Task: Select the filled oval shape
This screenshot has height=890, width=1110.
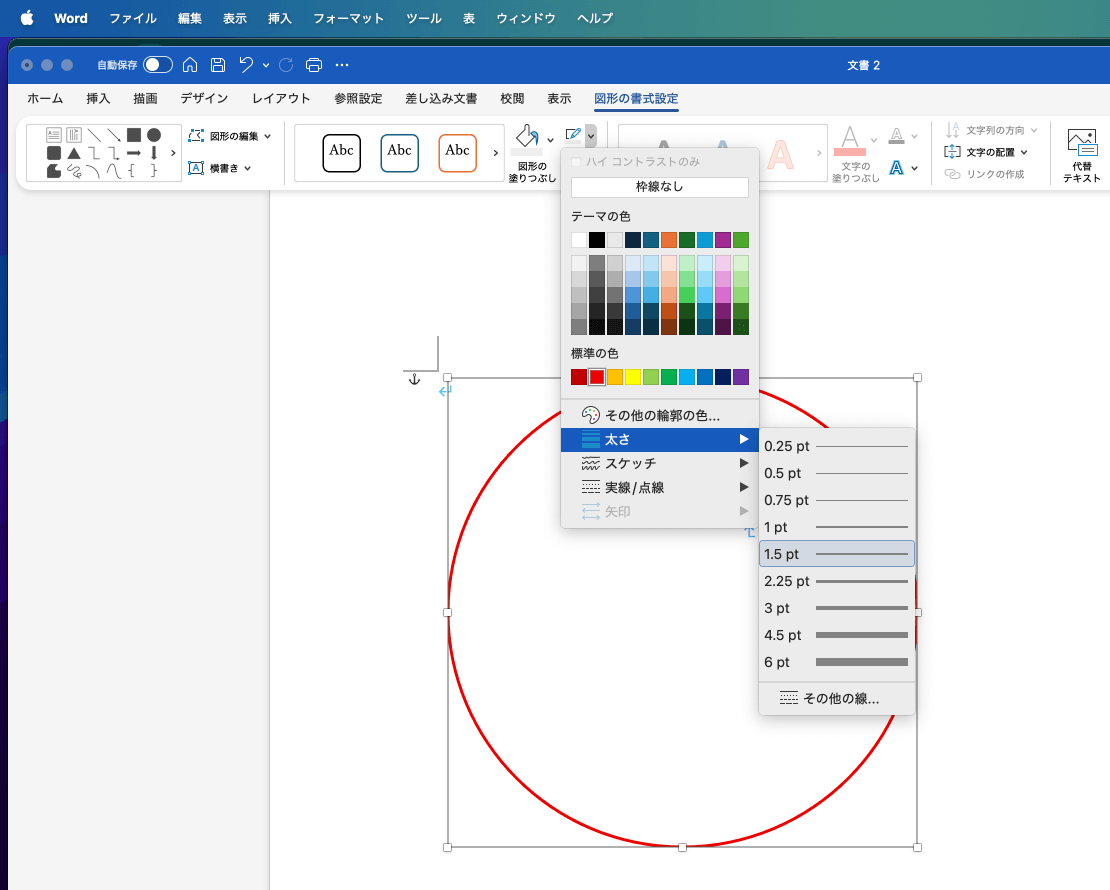Action: pyautogui.click(x=154, y=135)
